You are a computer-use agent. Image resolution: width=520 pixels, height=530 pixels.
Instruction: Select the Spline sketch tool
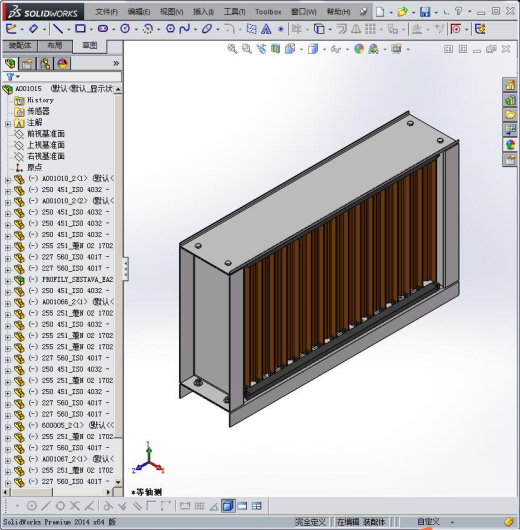click(x=185, y=29)
